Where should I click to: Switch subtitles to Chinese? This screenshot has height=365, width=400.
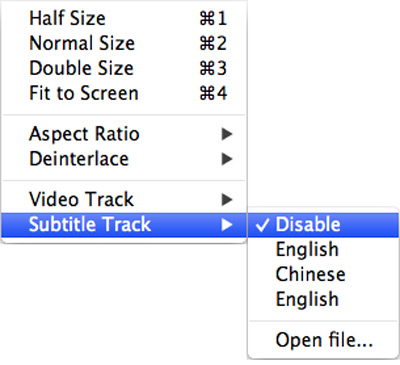click(323, 274)
